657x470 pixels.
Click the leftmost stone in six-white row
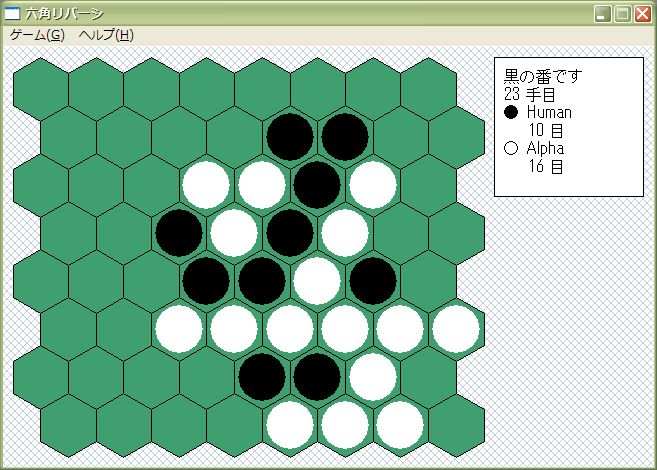[179, 329]
